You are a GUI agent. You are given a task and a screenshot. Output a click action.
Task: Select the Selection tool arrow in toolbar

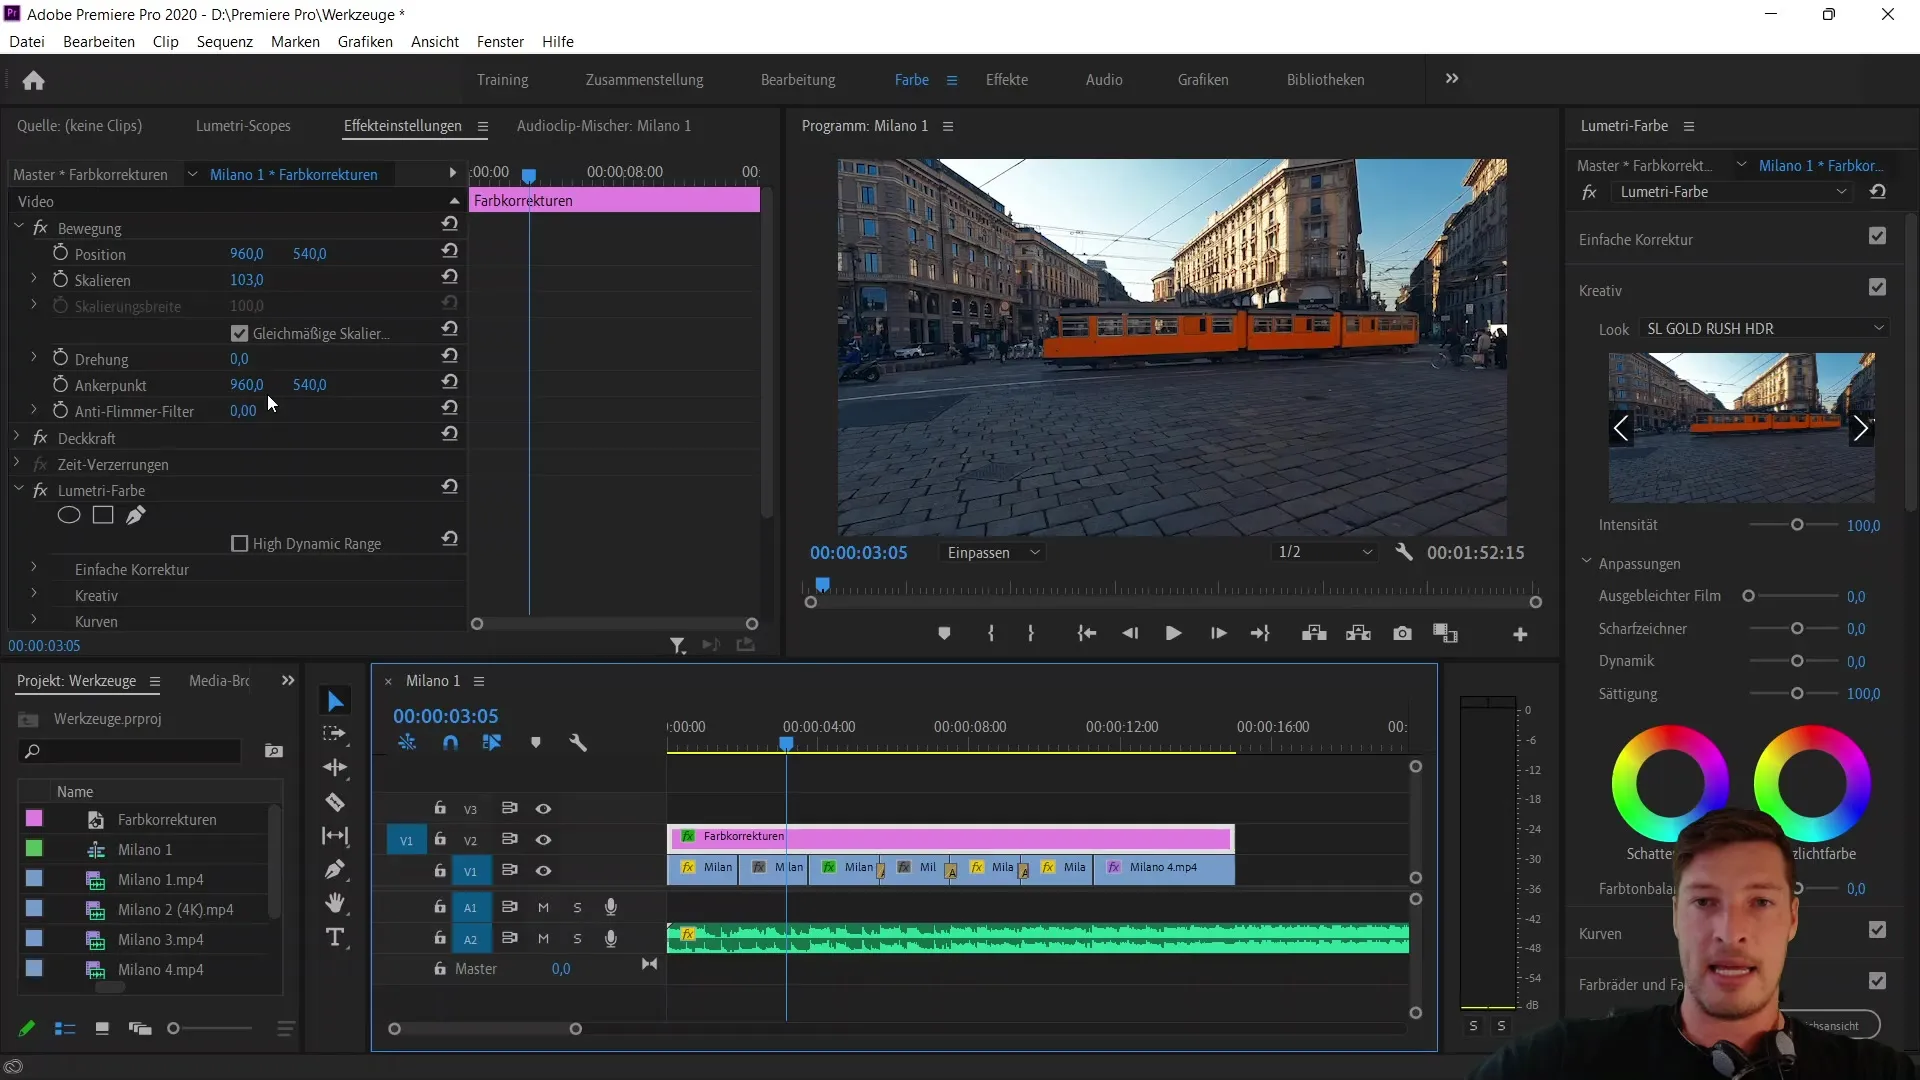click(x=335, y=702)
